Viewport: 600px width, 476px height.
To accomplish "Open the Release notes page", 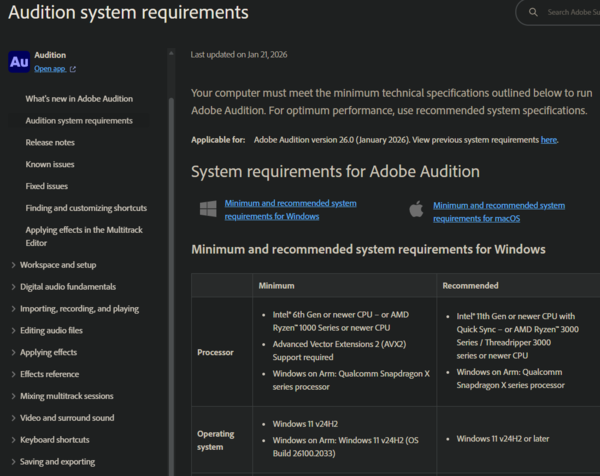I will 50,142.
